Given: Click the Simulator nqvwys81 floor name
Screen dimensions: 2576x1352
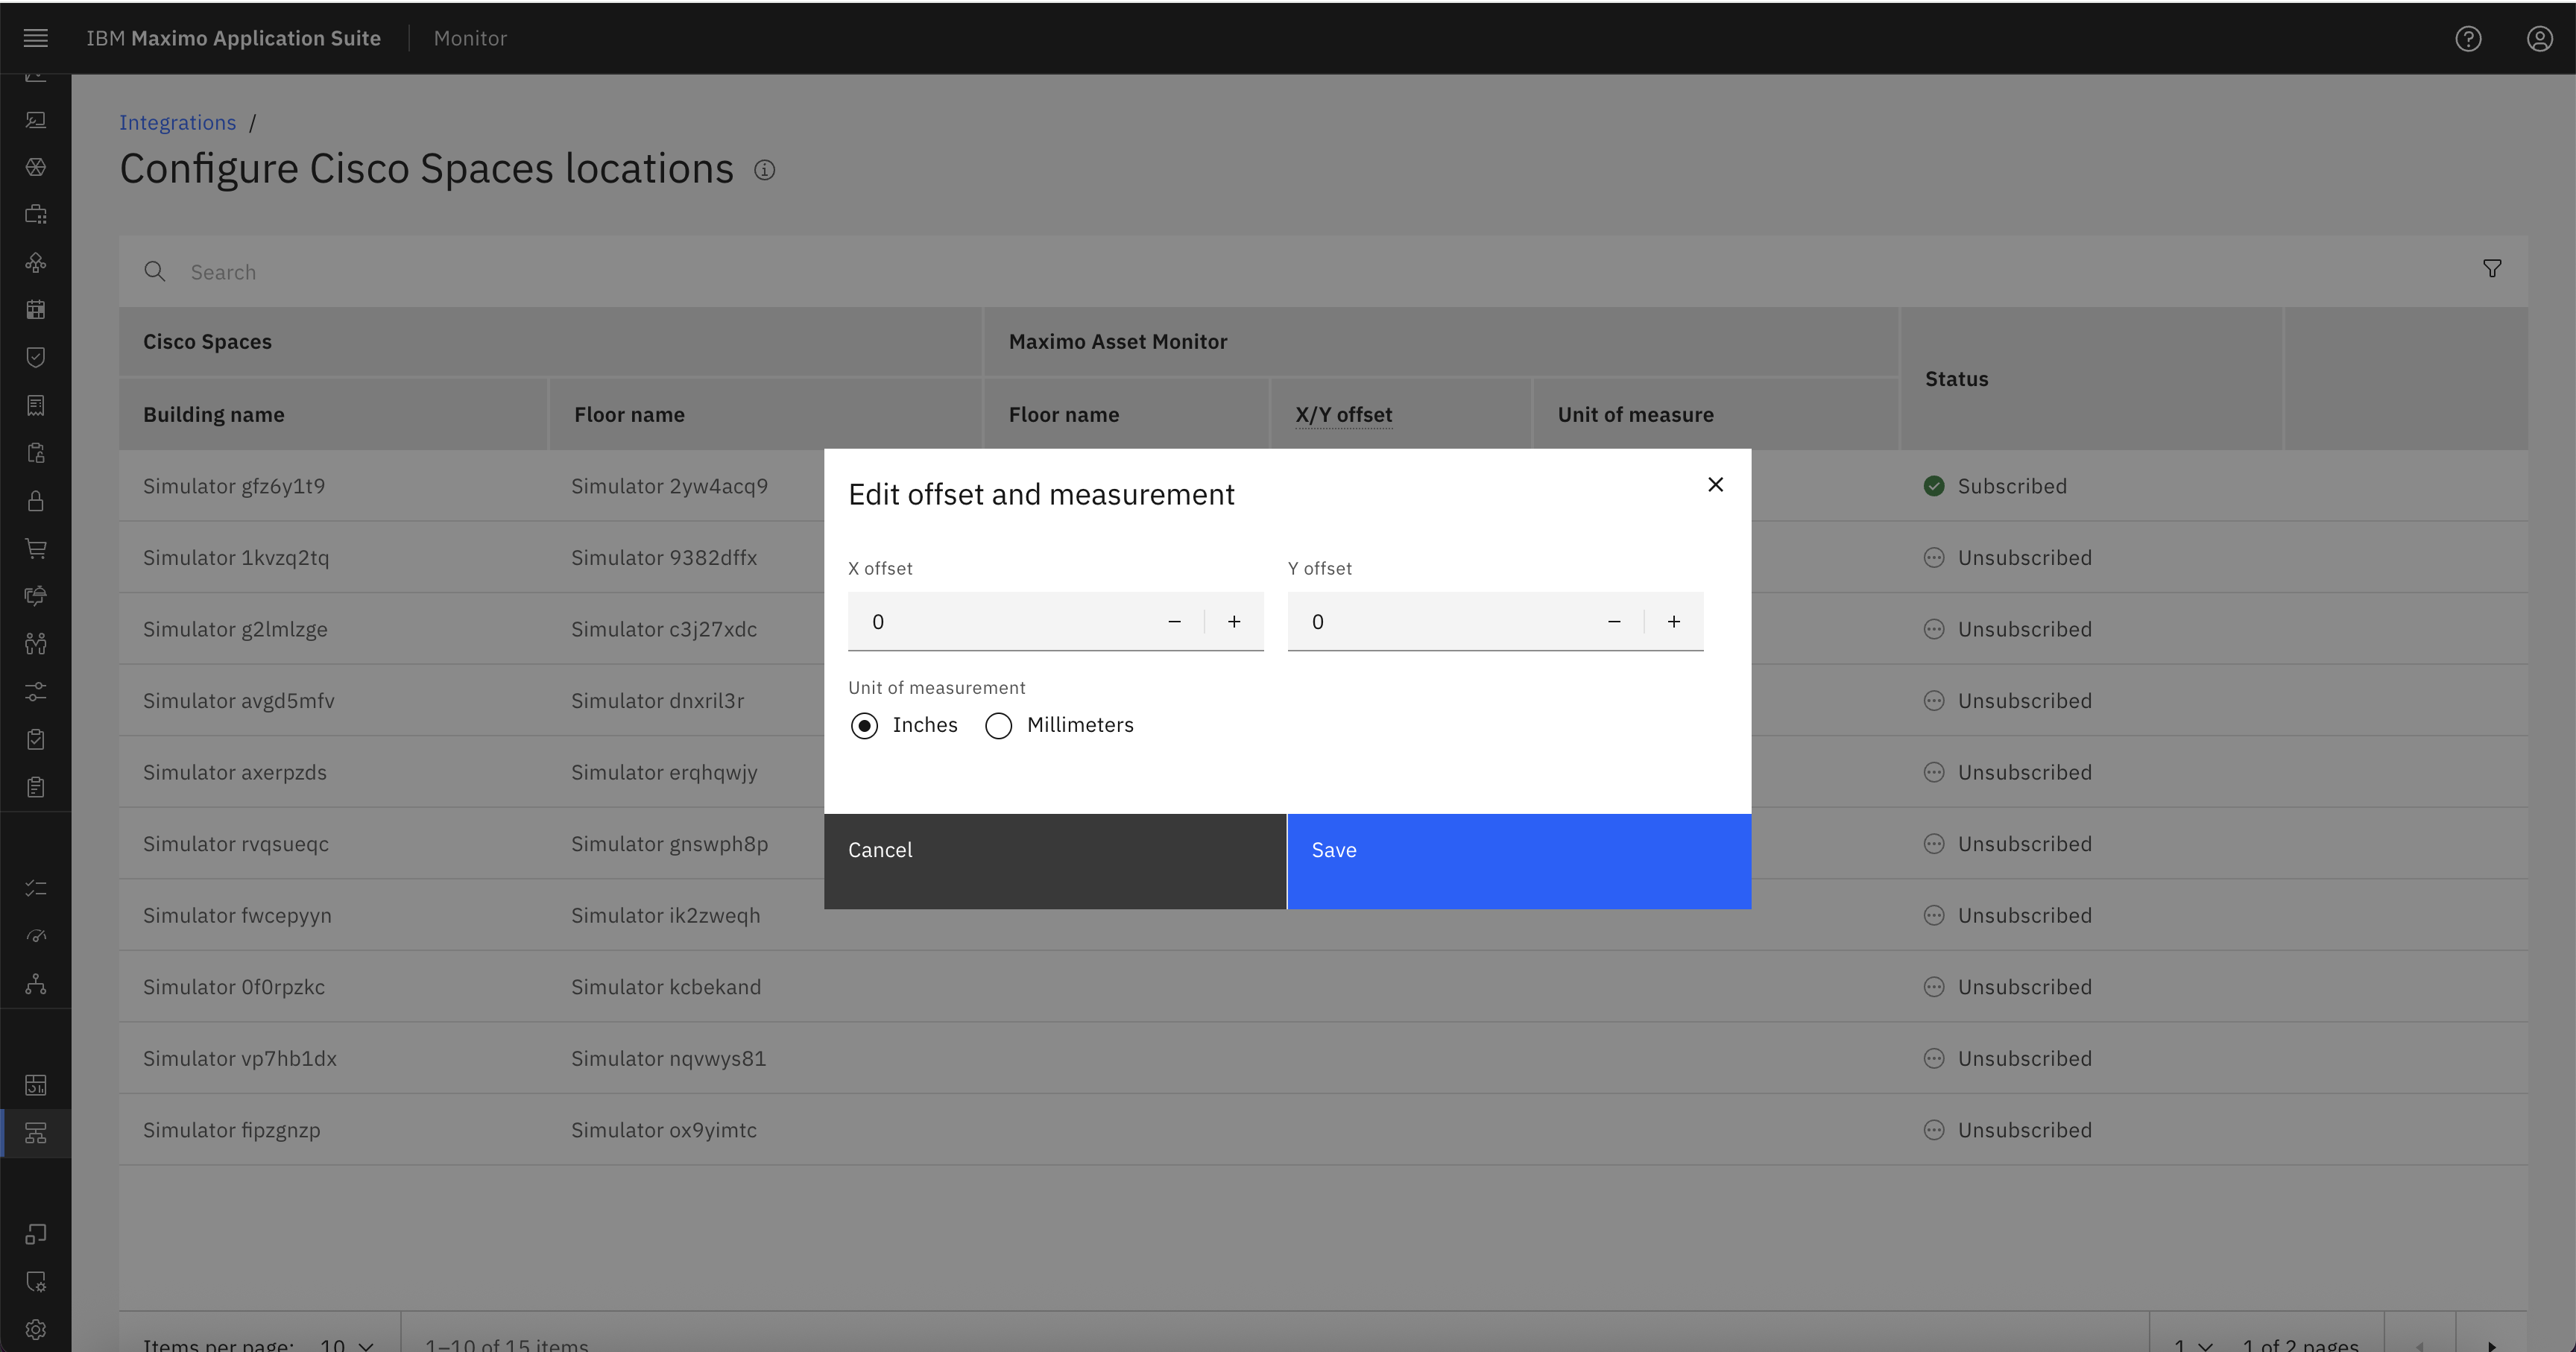Looking at the screenshot, I should point(668,1058).
